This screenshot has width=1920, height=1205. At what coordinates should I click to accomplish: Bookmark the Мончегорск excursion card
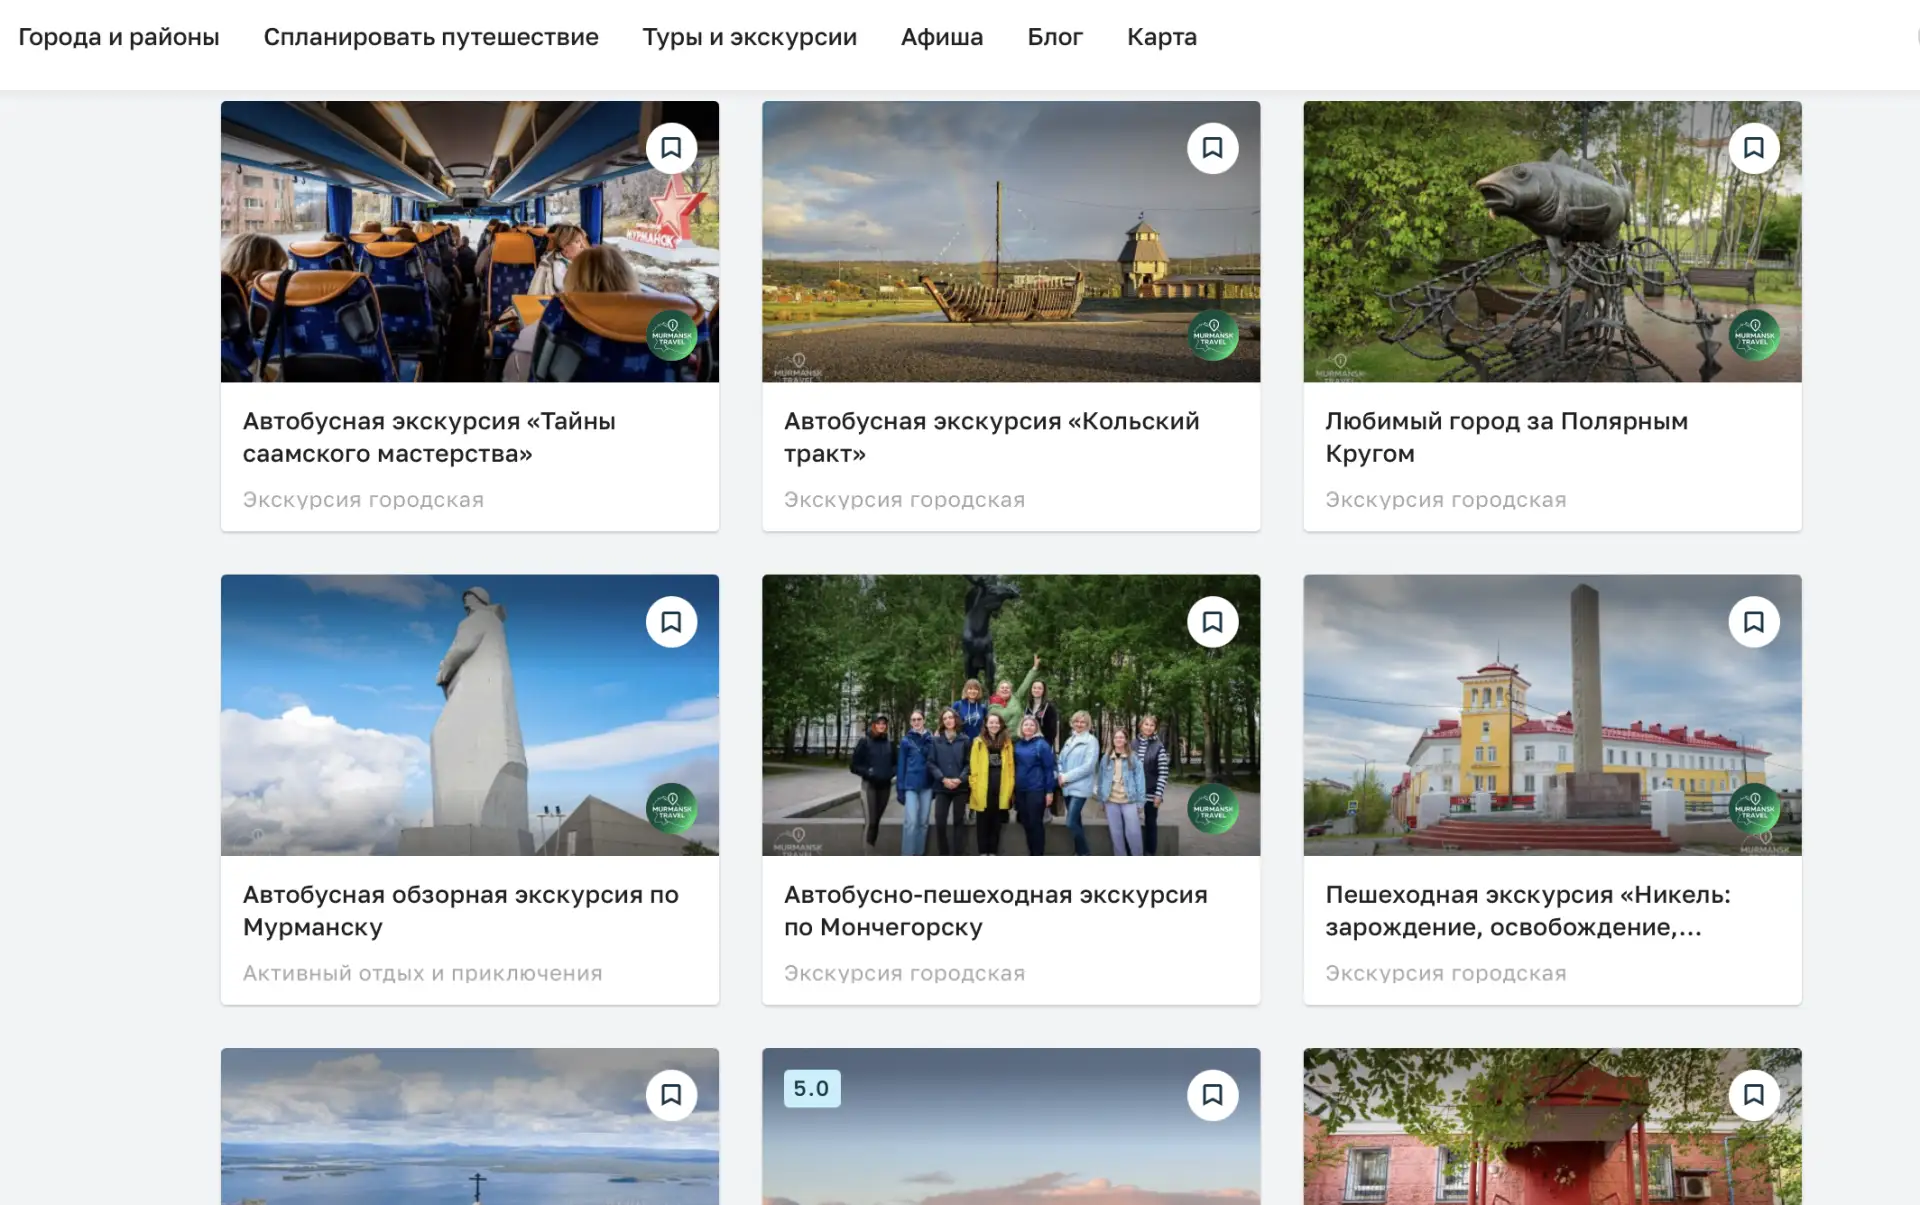click(x=1212, y=622)
